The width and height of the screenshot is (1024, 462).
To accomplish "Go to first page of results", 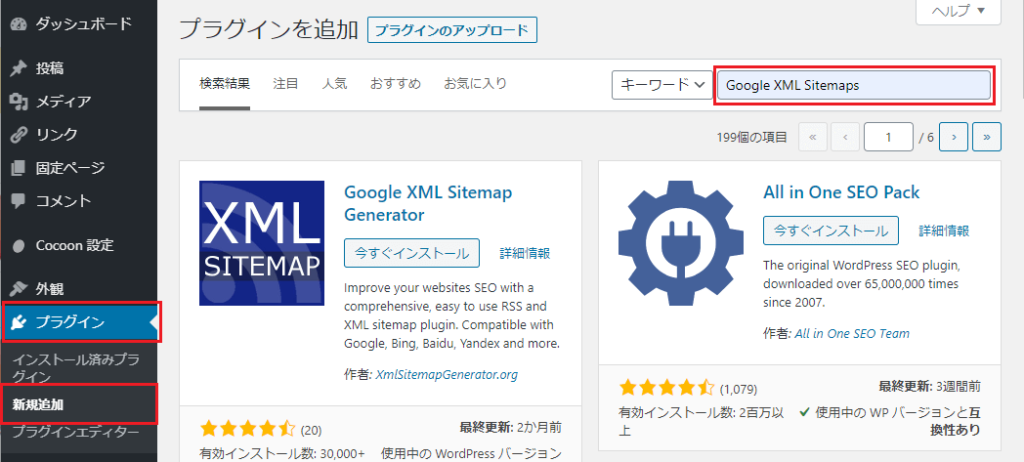I will [x=813, y=137].
